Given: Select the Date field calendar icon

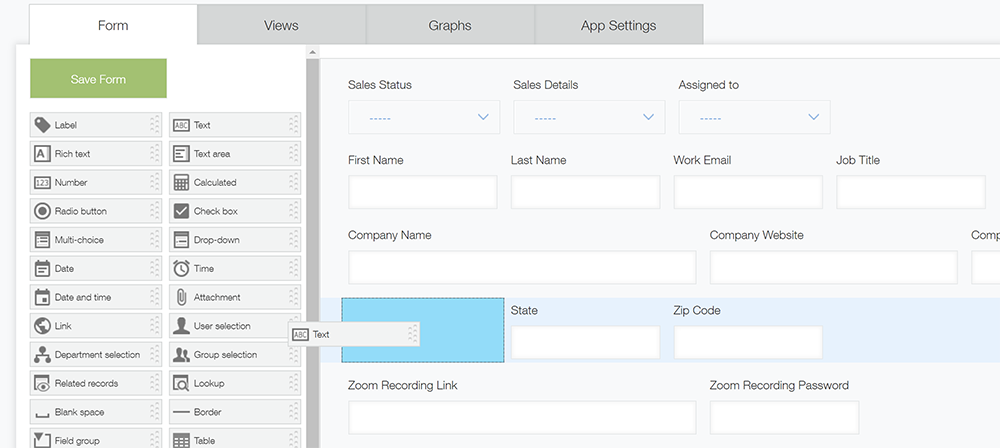Looking at the screenshot, I should tap(42, 269).
